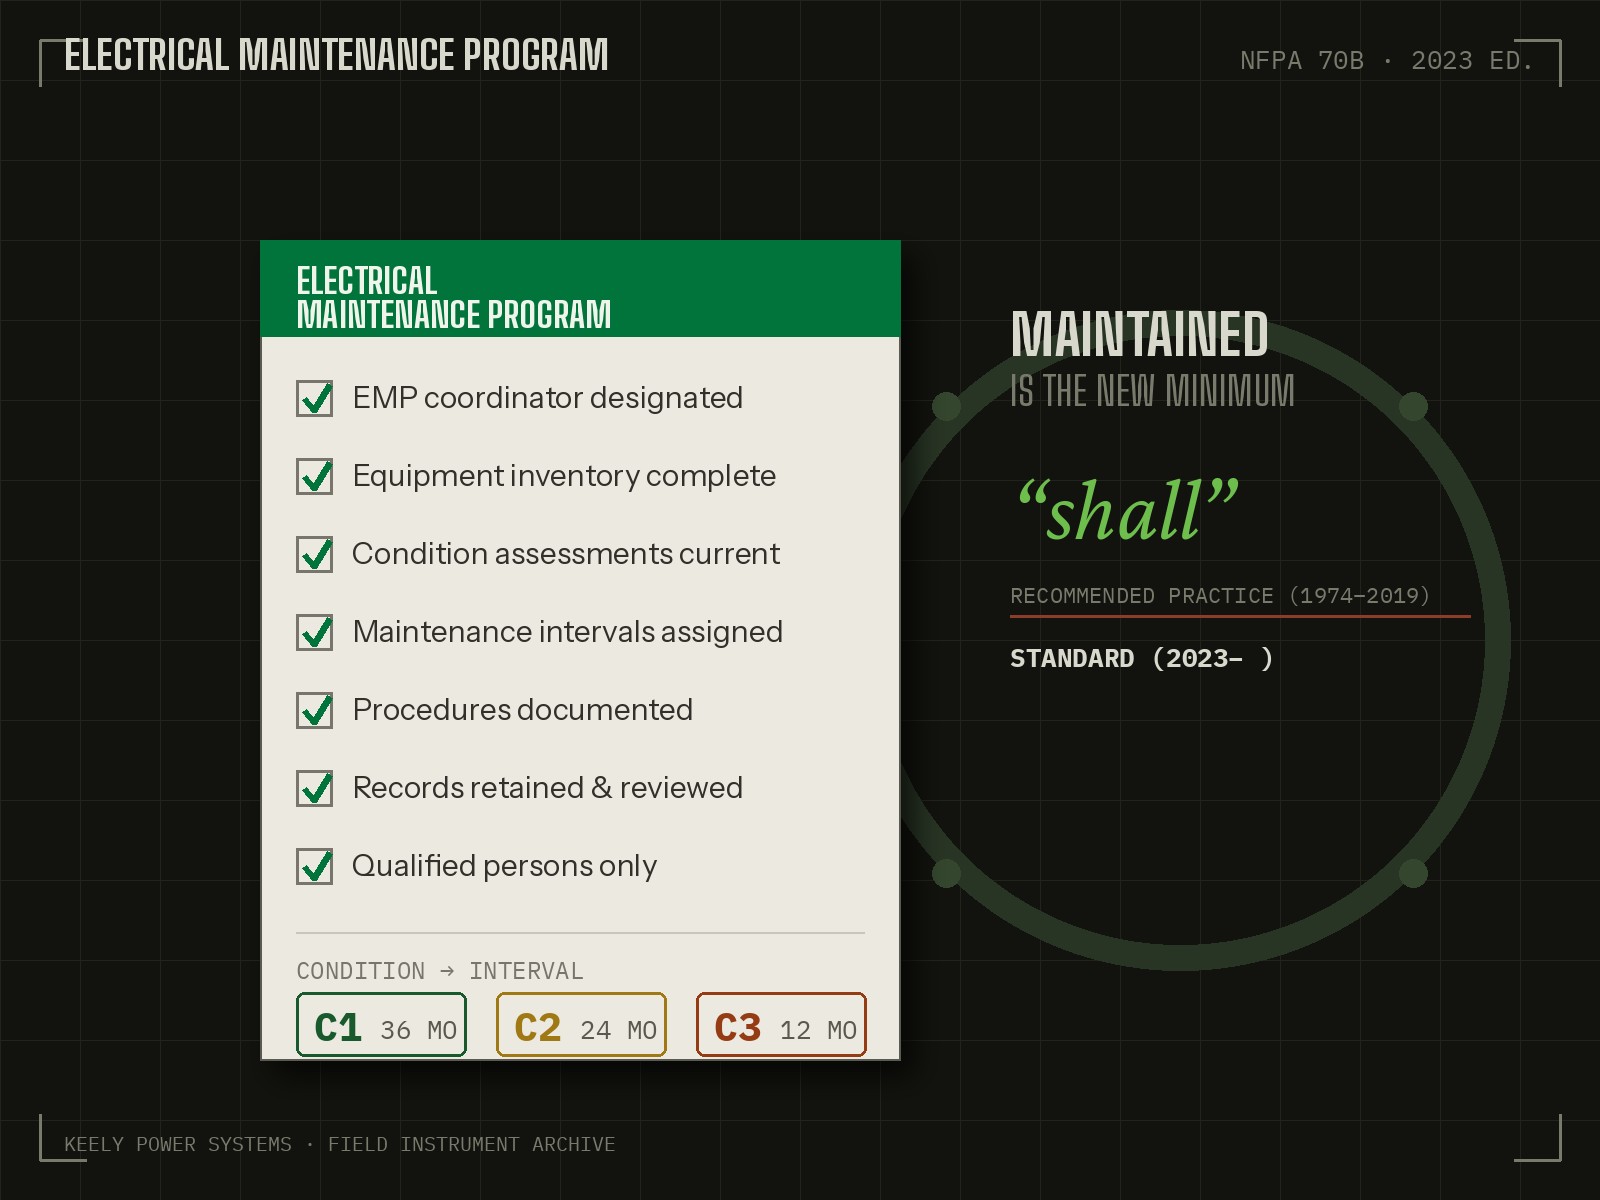
Task: Click the STANDARD (2023– ) text
Action: click(1142, 659)
